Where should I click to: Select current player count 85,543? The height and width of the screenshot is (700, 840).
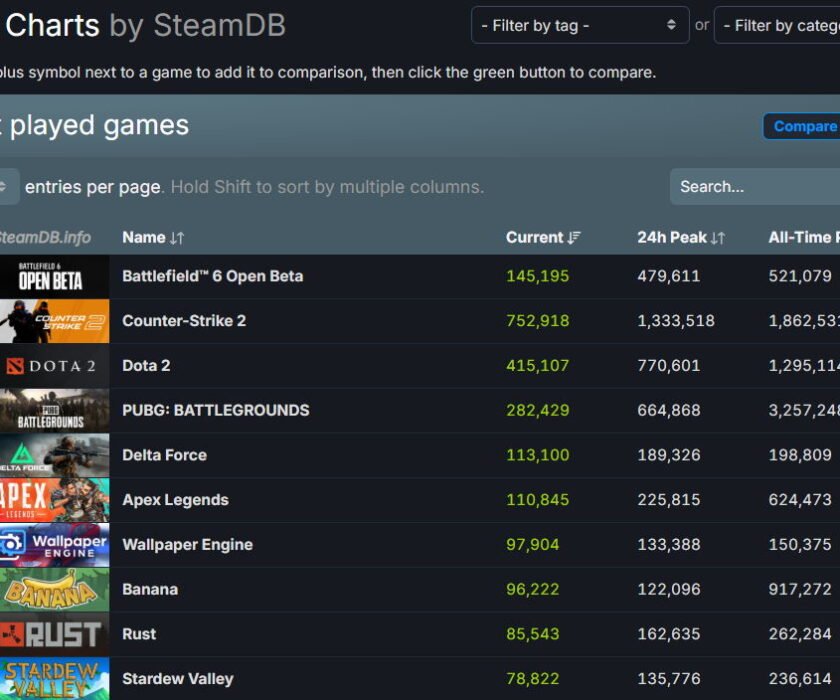point(532,634)
